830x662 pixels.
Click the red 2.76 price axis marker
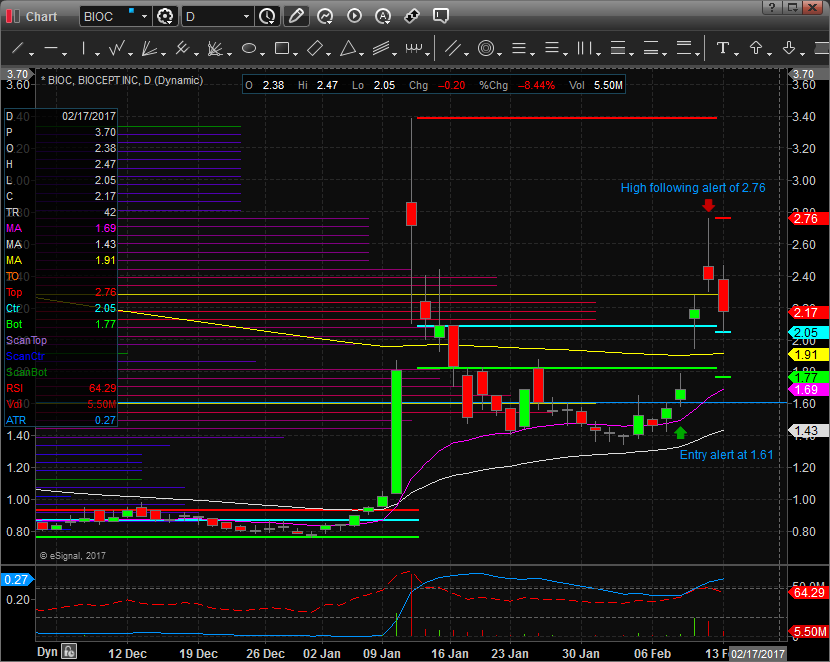(x=808, y=219)
